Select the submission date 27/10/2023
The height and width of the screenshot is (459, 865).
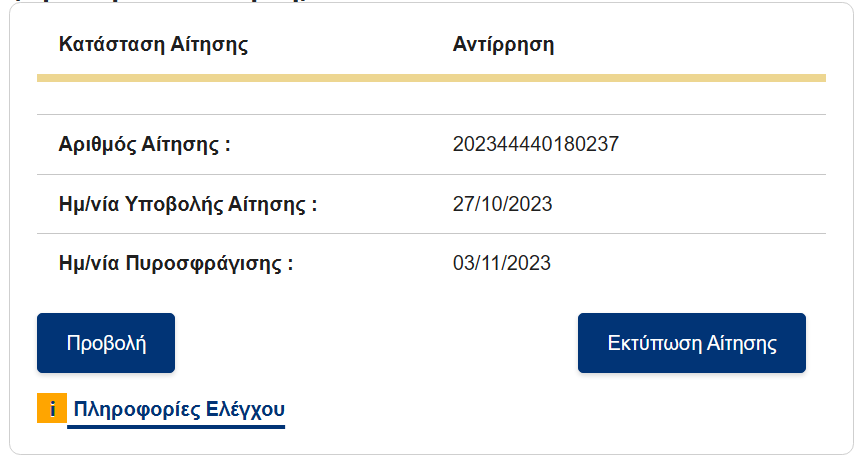tap(502, 204)
